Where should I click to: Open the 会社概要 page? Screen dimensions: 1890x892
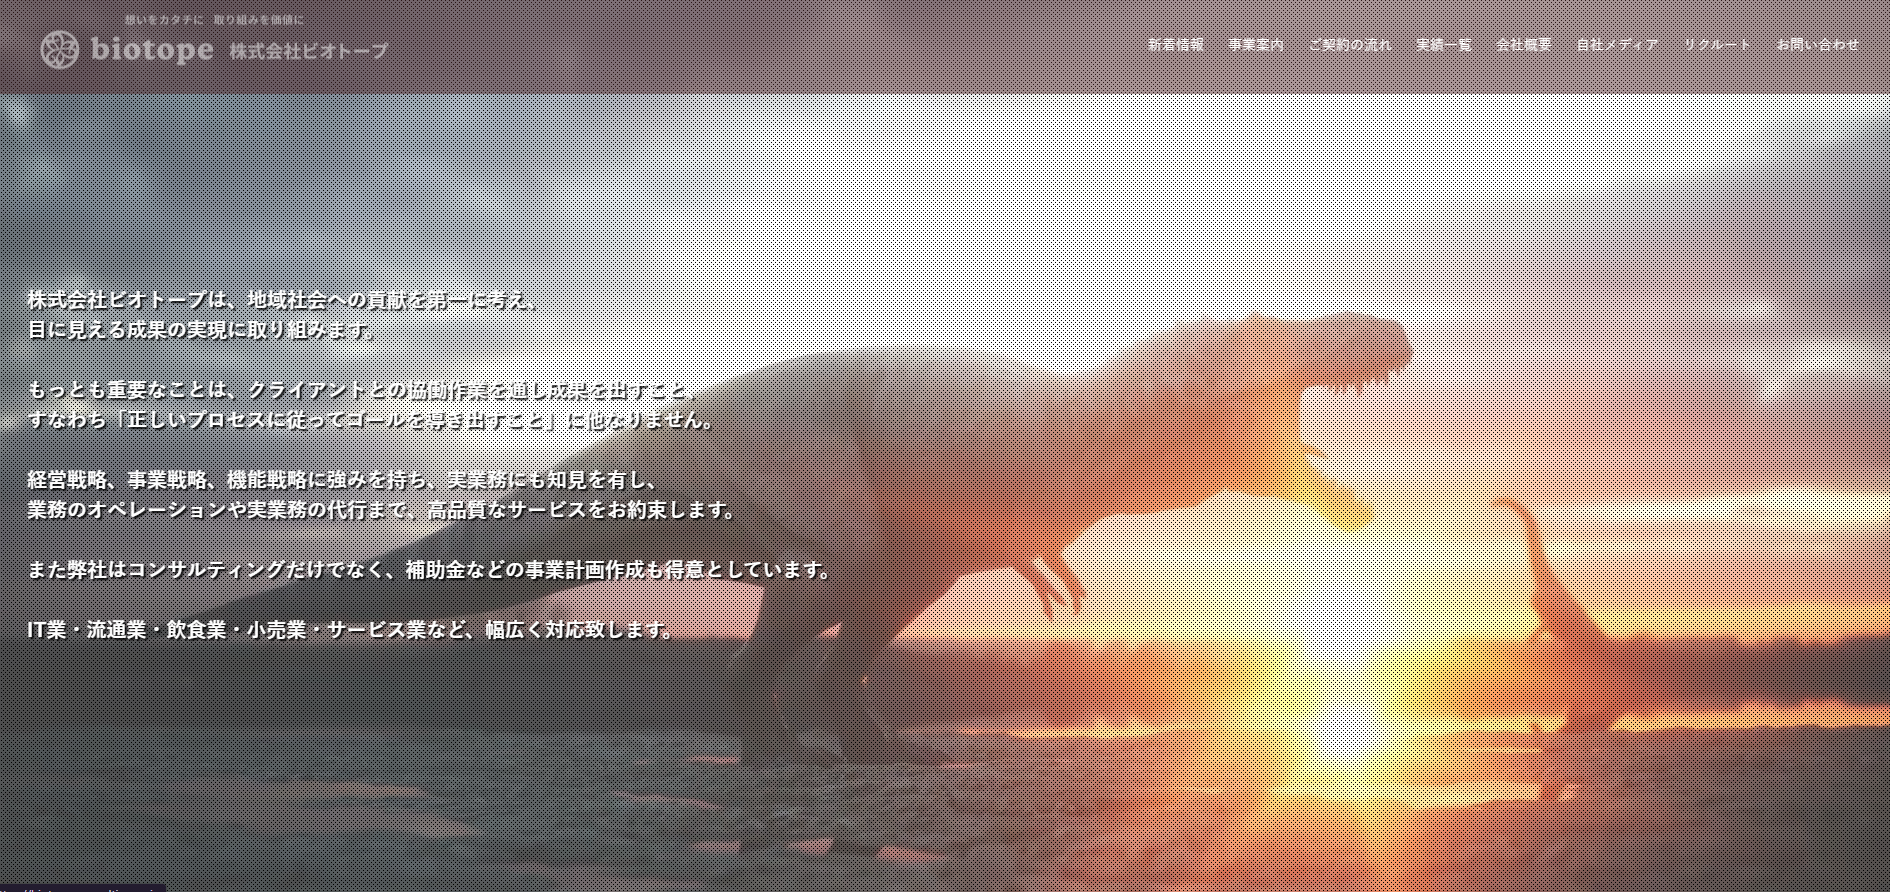(1524, 45)
